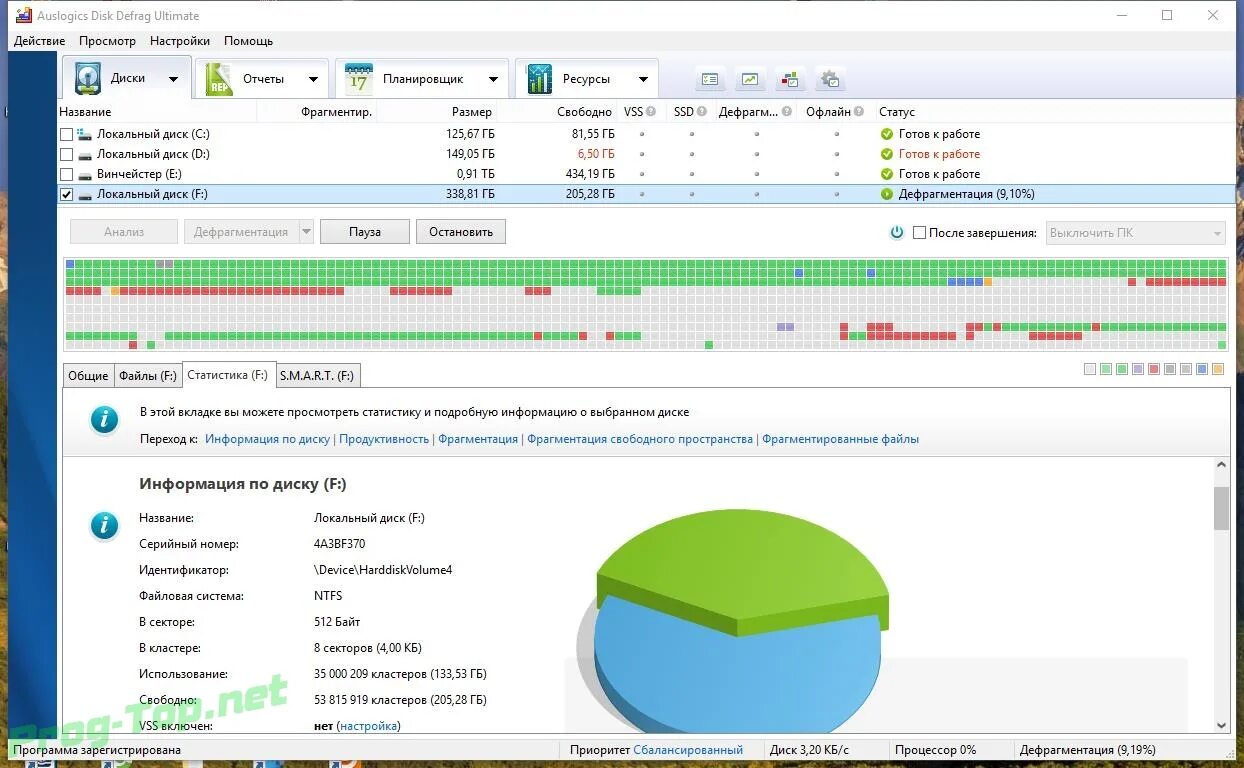Image resolution: width=1244 pixels, height=768 pixels.
Task: Click the info icon beside the tab description
Action: point(104,420)
